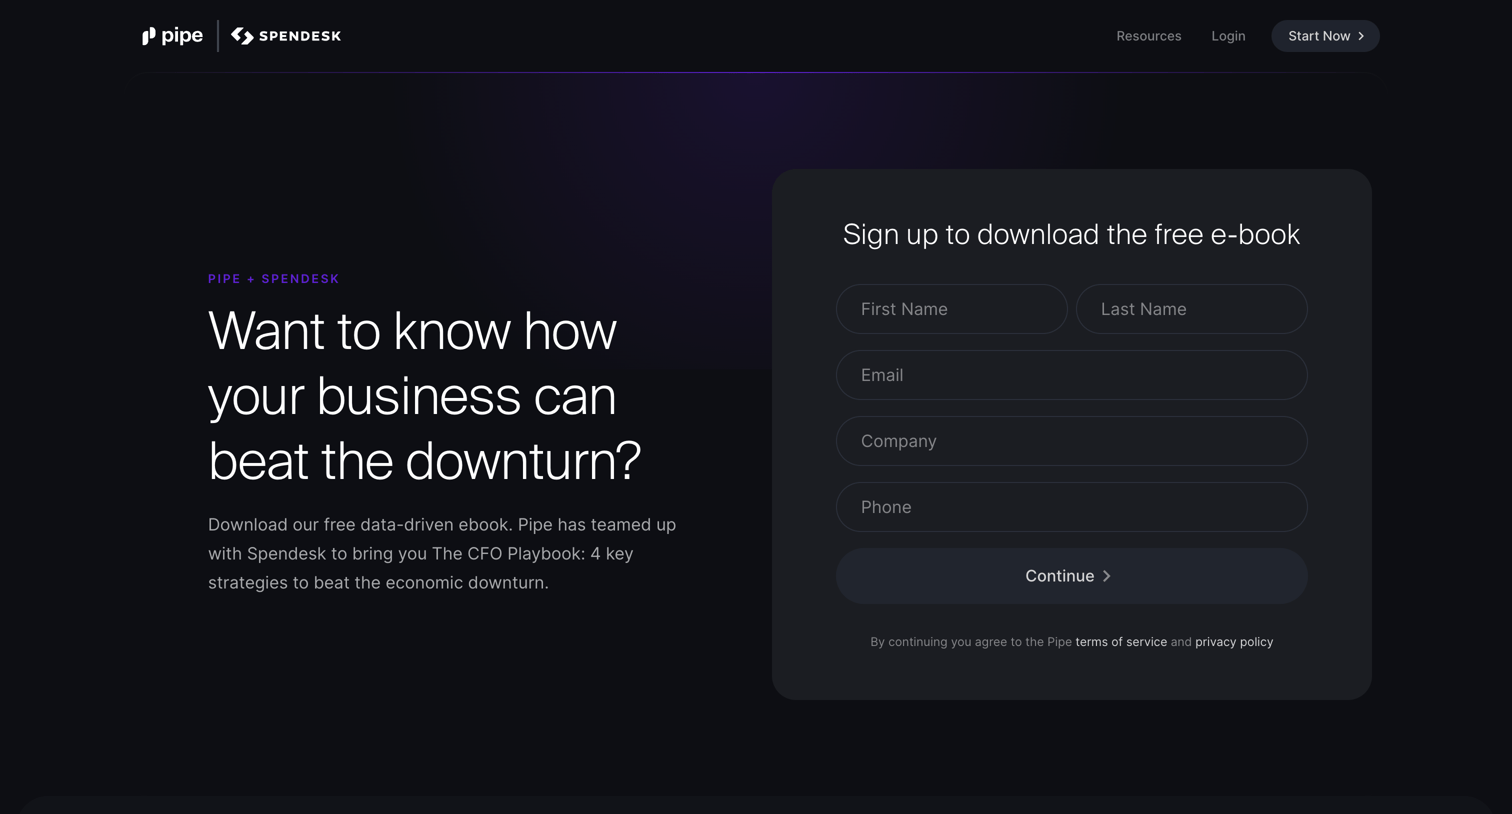This screenshot has width=1512, height=814.
Task: Select the Company input field
Action: [1071, 441]
